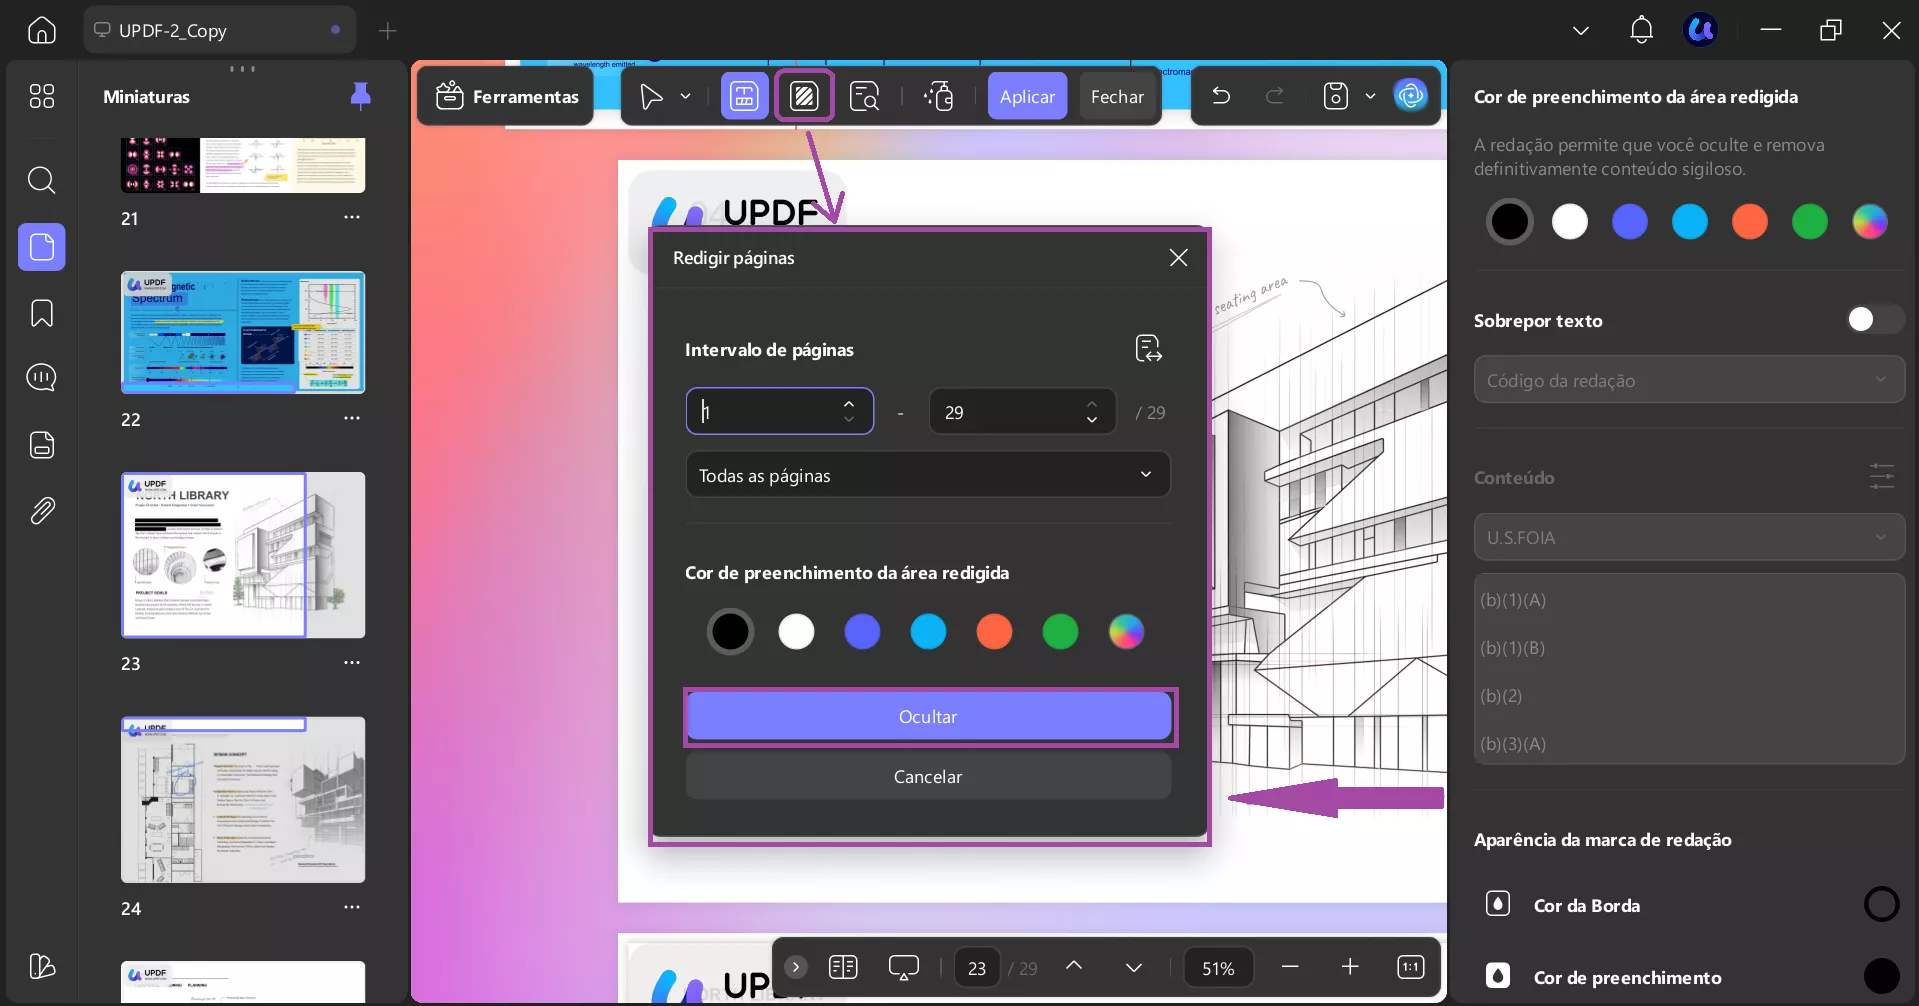Open the U.S.FOIA dropdown

tap(1689, 537)
